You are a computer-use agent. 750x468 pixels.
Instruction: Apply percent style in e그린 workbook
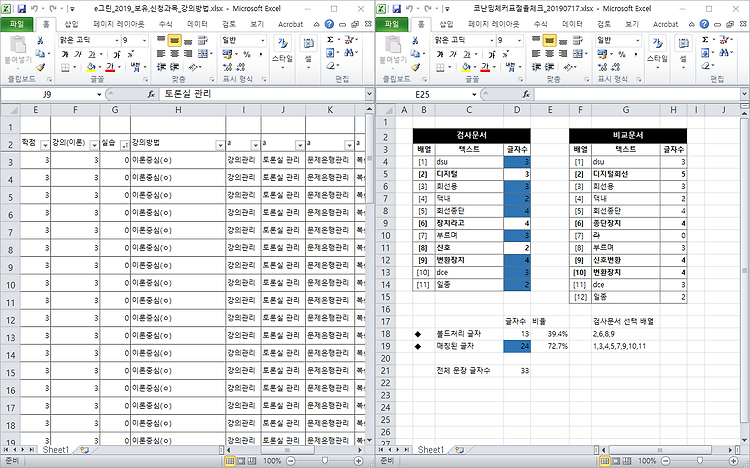(247, 55)
